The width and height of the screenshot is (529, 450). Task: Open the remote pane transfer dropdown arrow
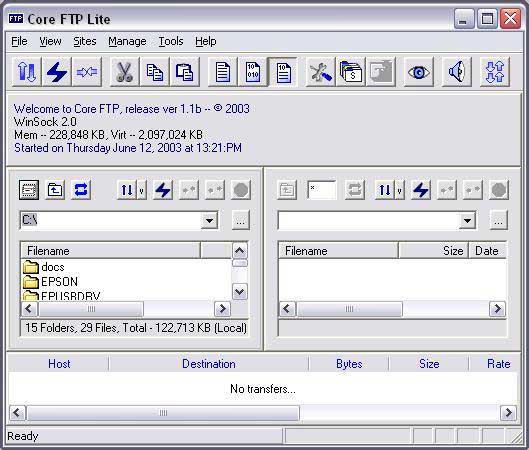tap(400, 190)
